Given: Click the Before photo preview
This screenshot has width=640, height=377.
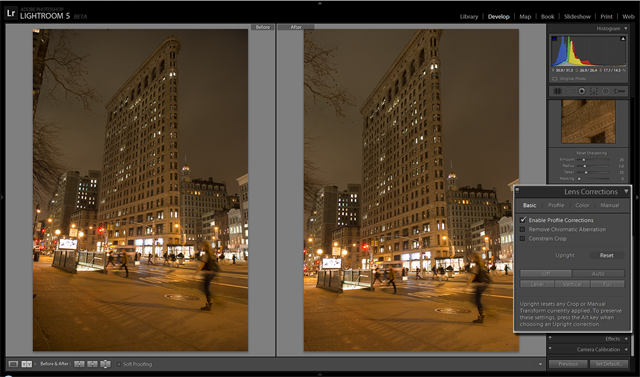Looking at the screenshot, I should coord(140,190).
